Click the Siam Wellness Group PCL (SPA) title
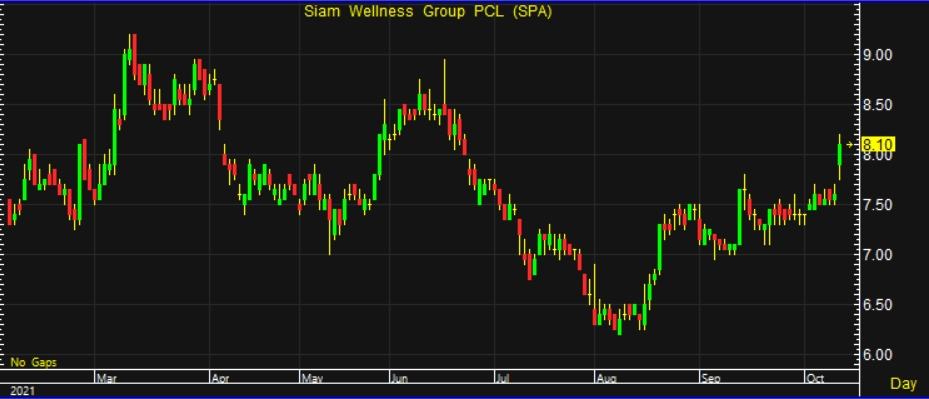 427,11
